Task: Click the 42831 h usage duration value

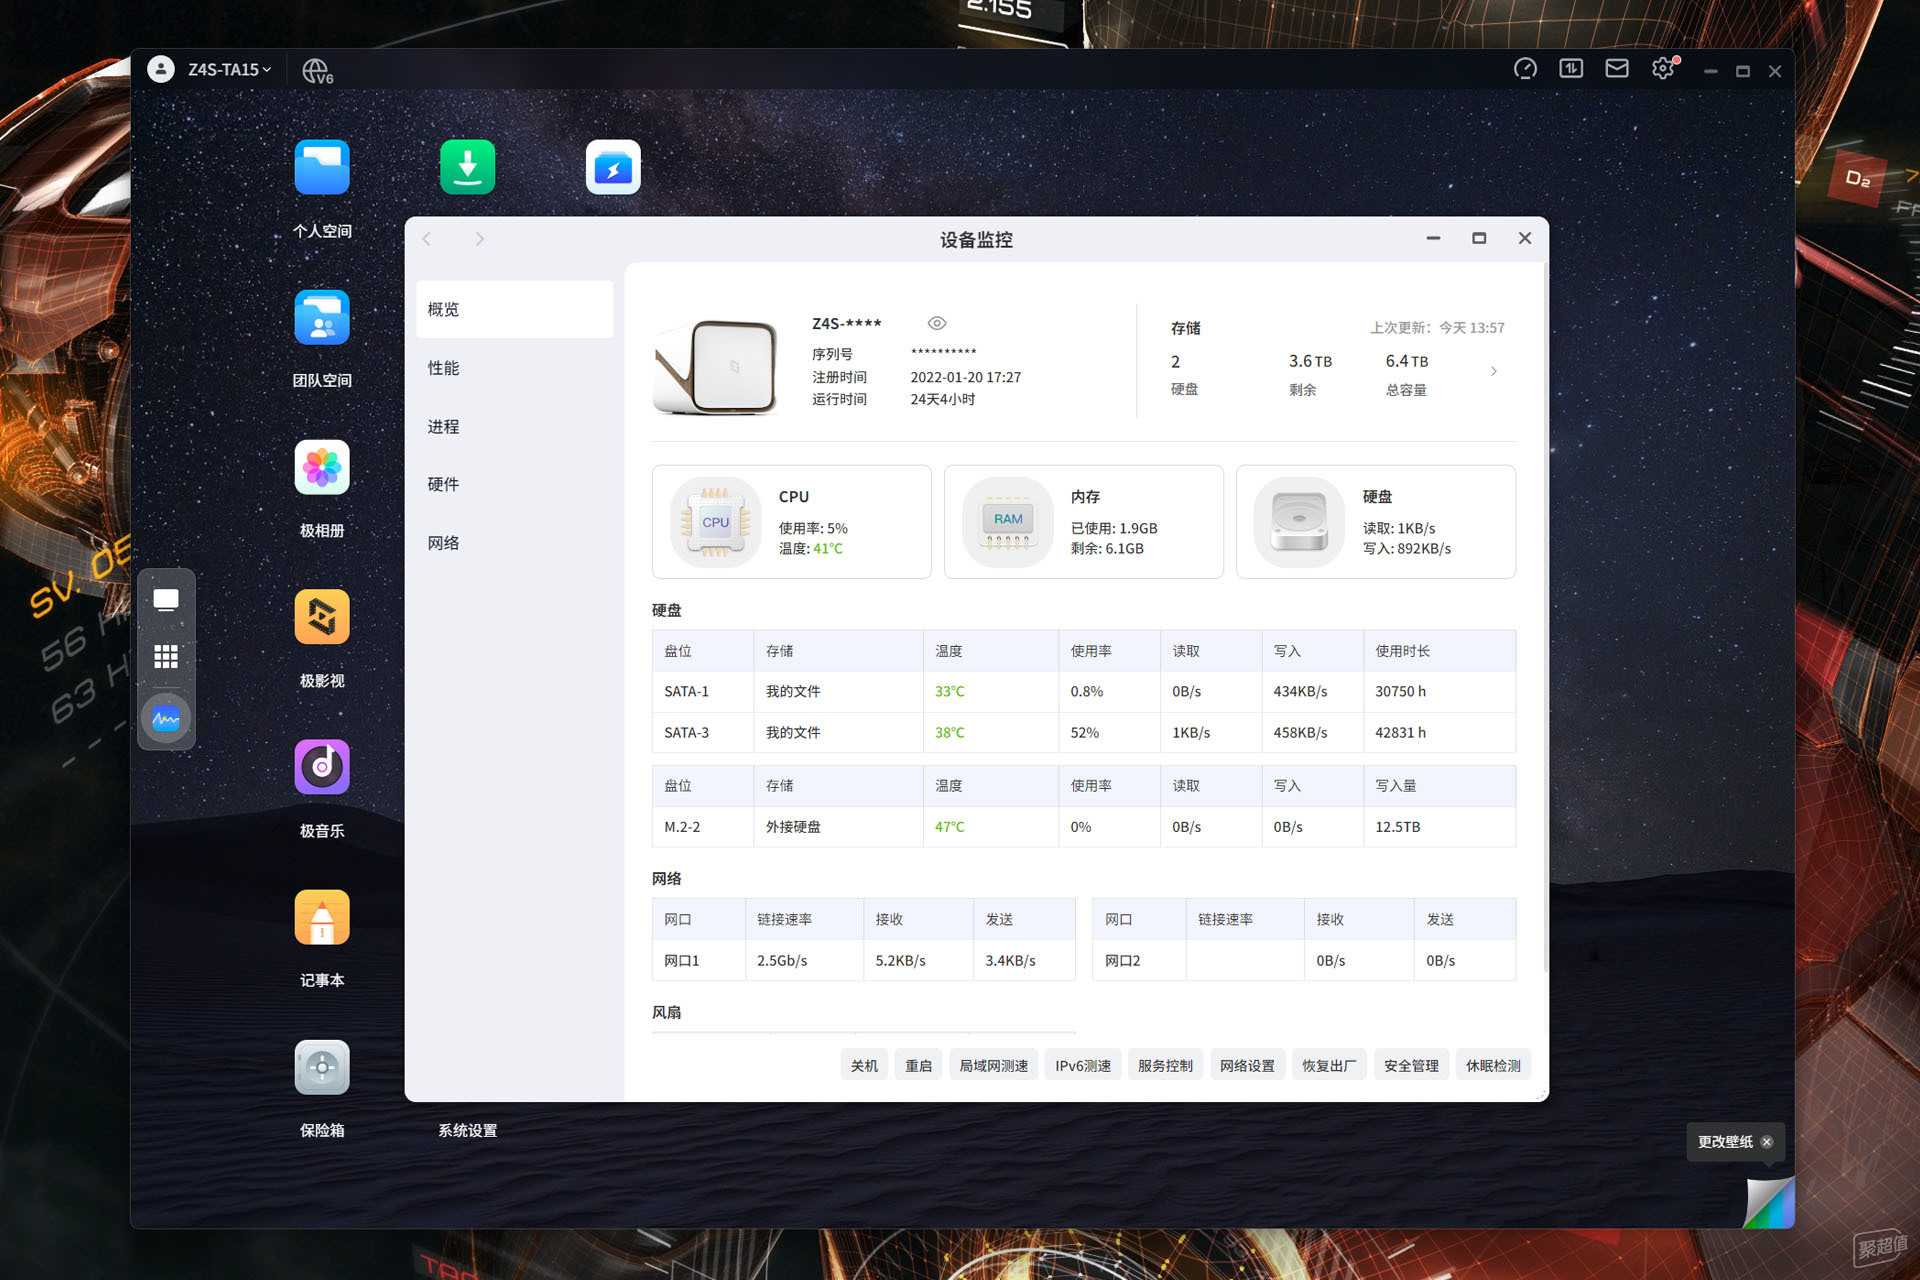Action: 1400,732
